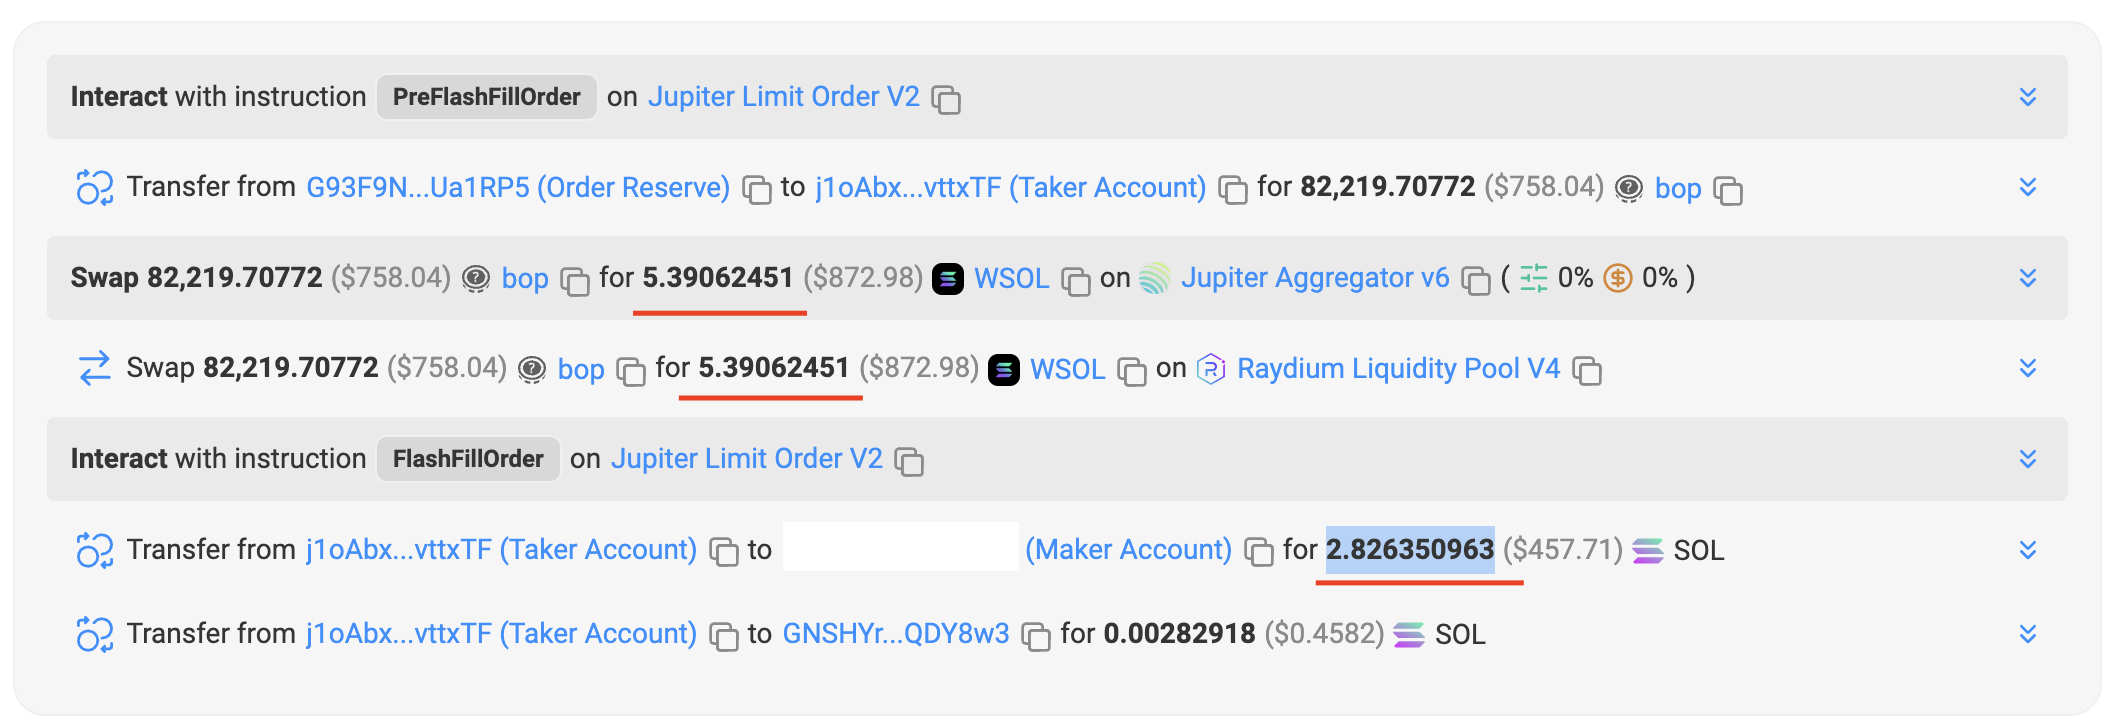Copy the Maker Account address

(x=1258, y=551)
